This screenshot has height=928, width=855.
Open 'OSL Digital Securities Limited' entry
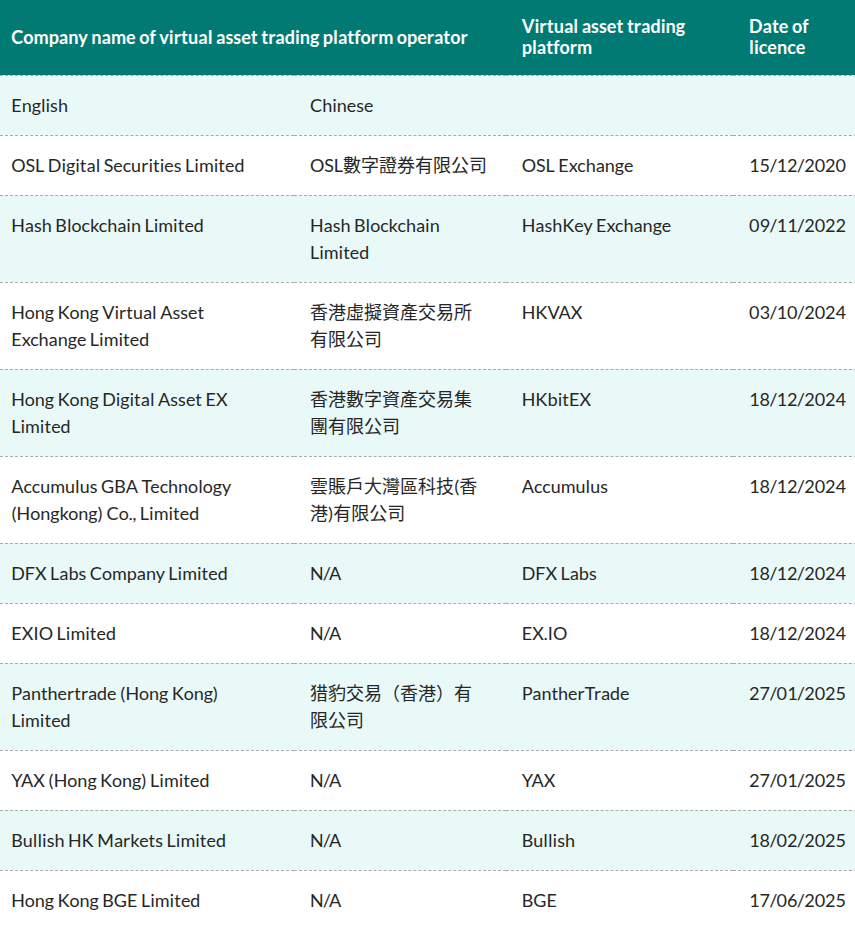(127, 166)
